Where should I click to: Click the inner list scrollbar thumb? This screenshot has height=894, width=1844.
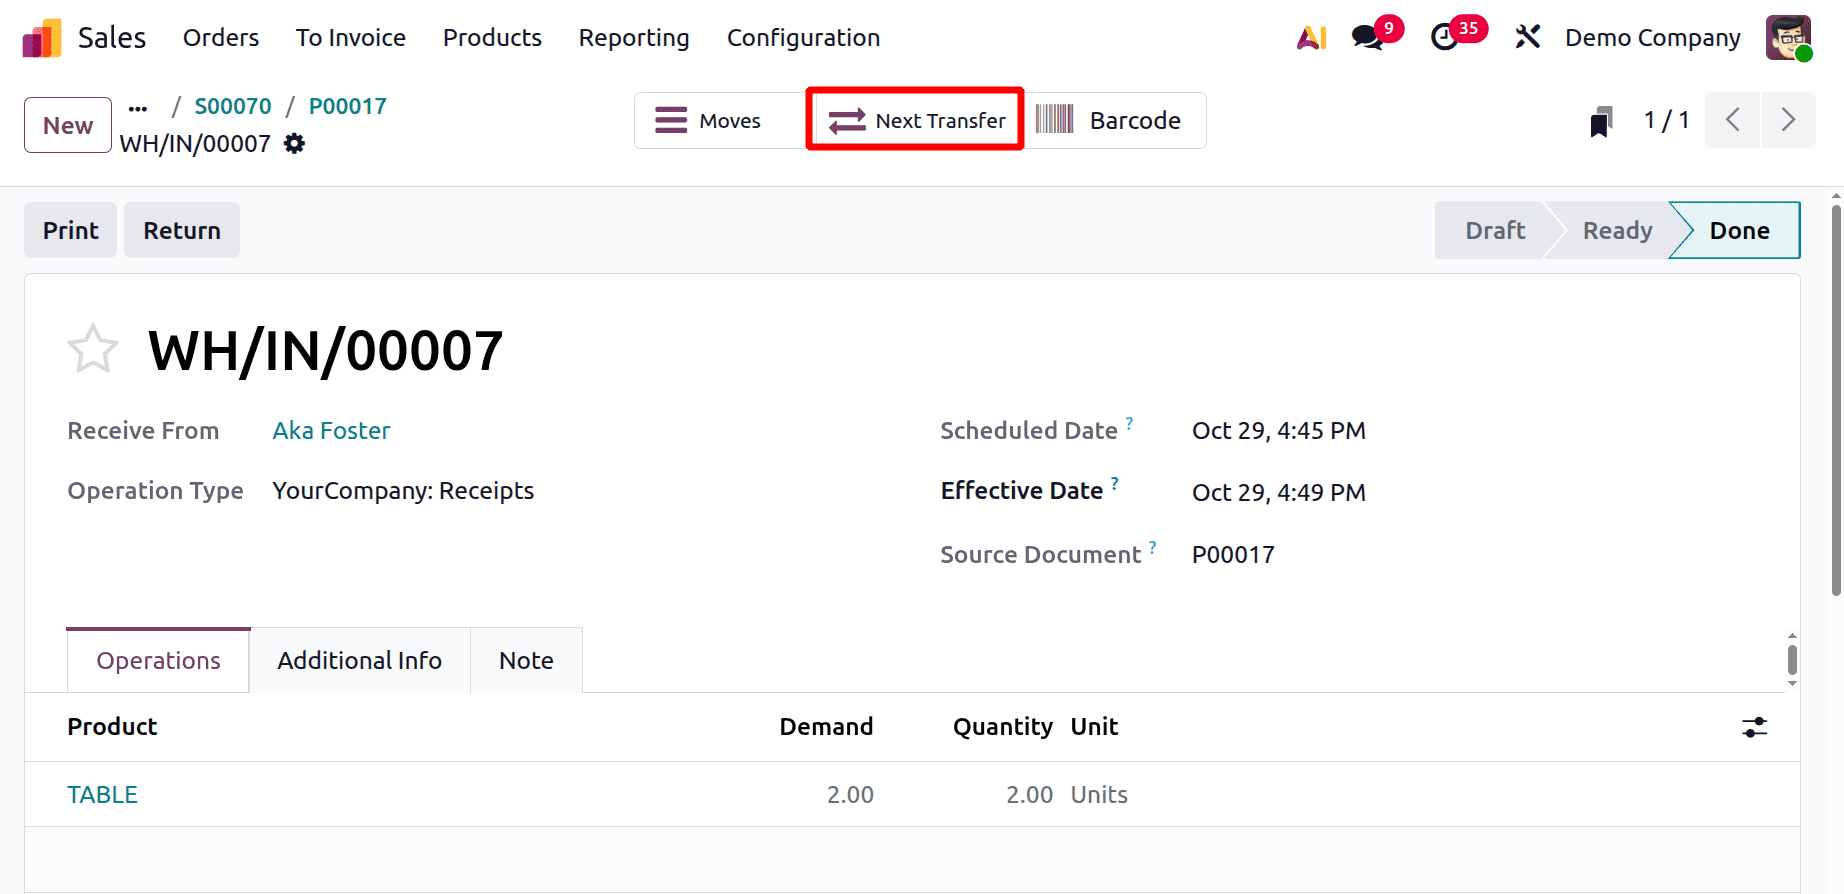(1792, 660)
